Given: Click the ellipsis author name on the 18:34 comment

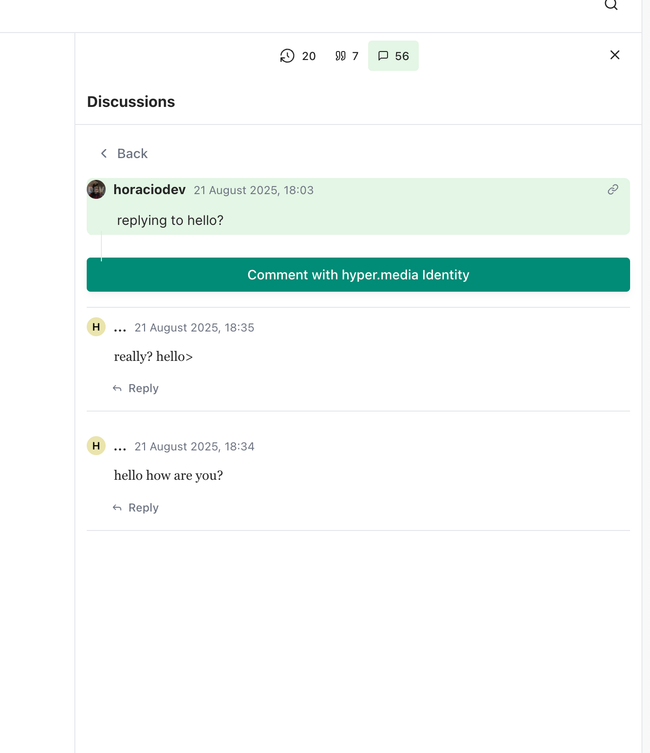Looking at the screenshot, I should tap(120, 447).
